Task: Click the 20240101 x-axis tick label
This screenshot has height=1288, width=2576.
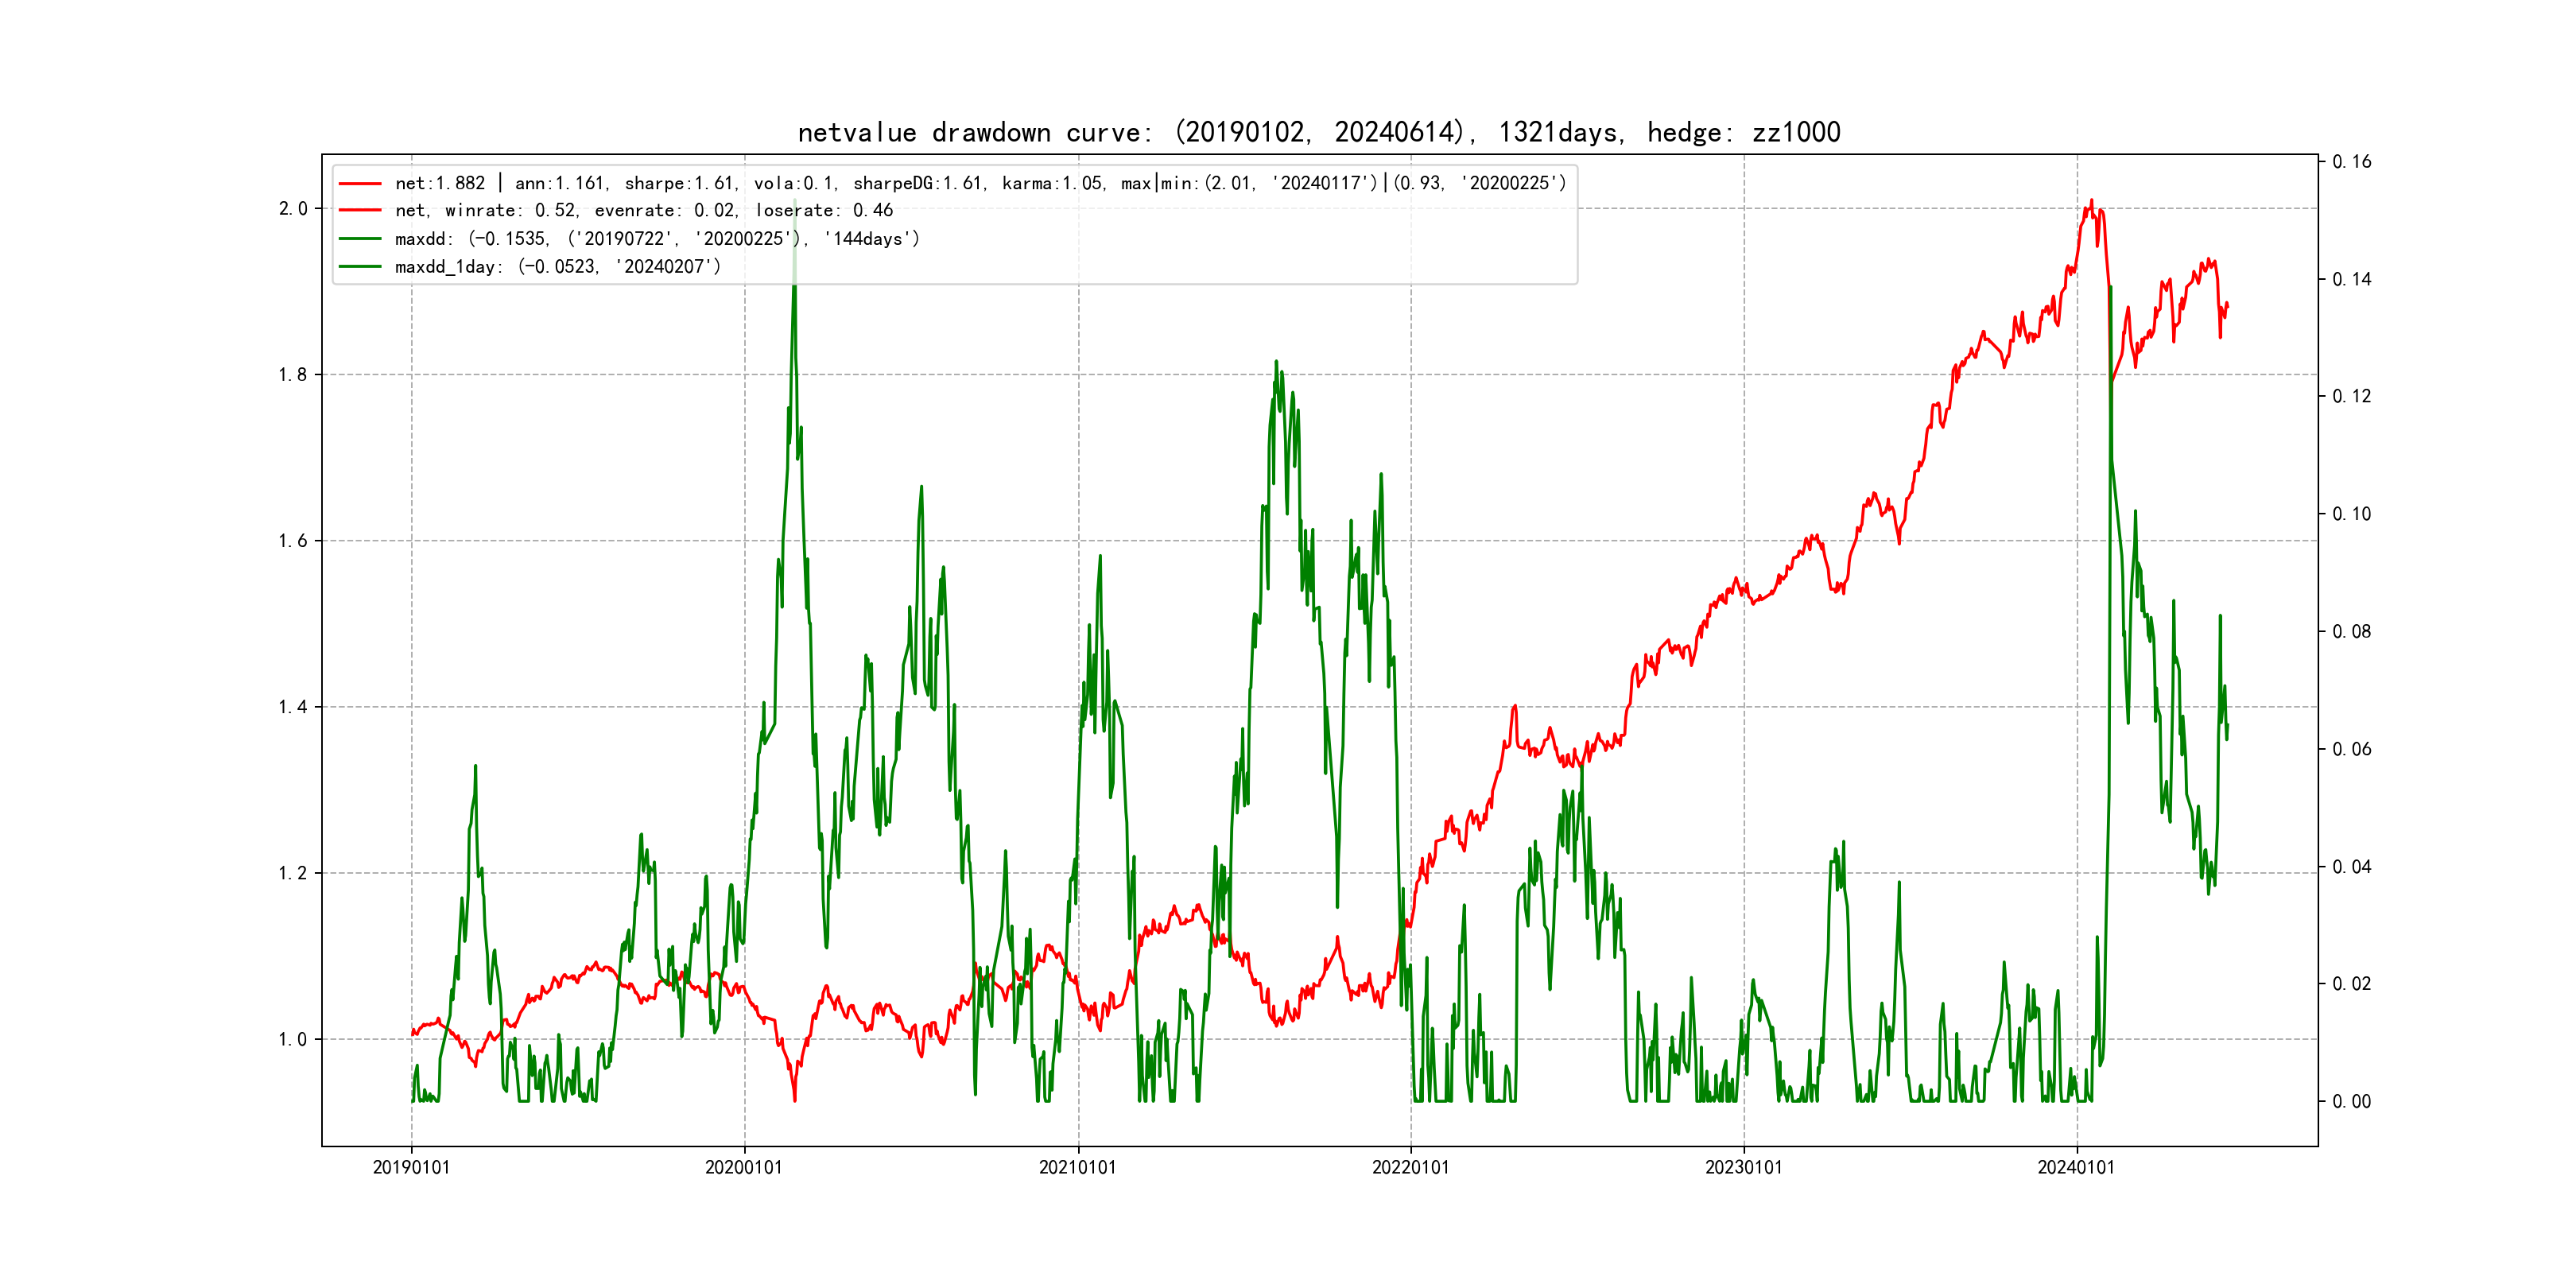Action: click(2076, 1168)
